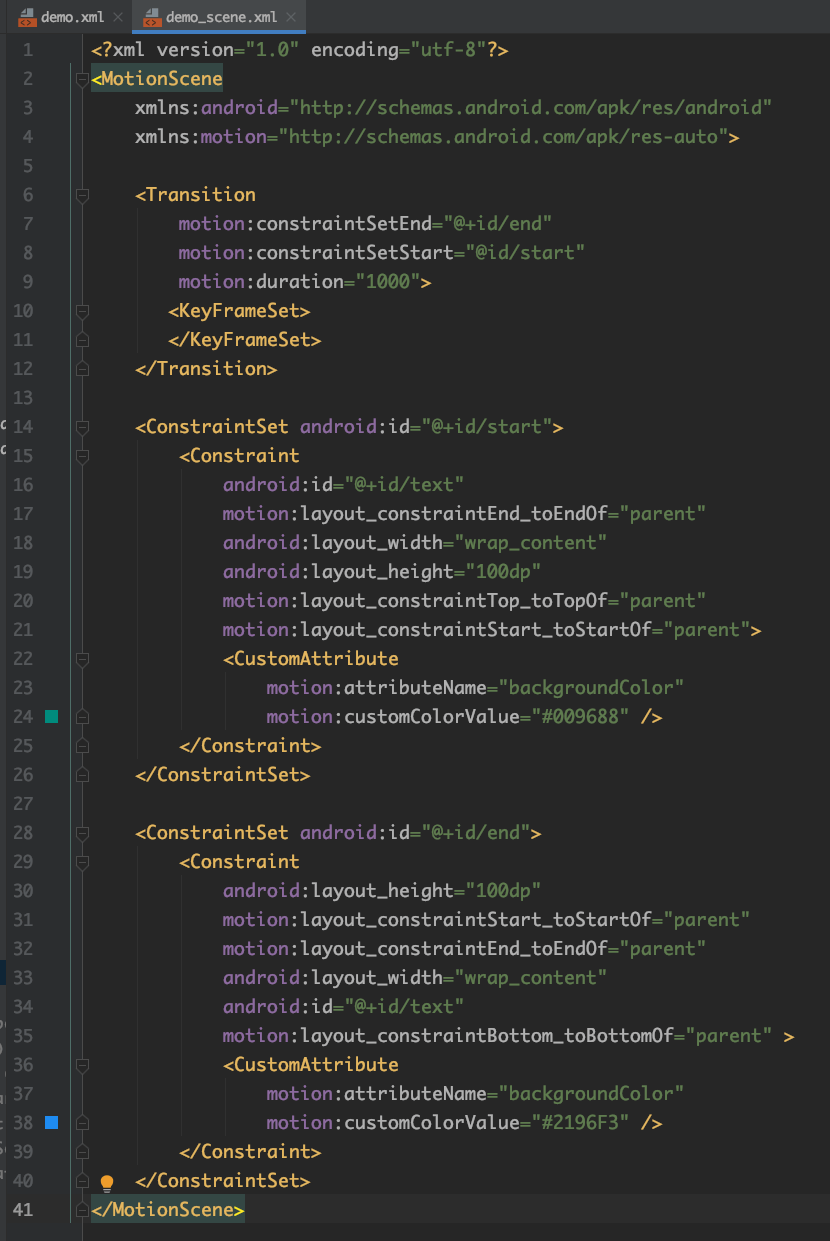Viewport: 830px width, 1241px height.
Task: Click the <Transition tag name
Action: coord(196,194)
